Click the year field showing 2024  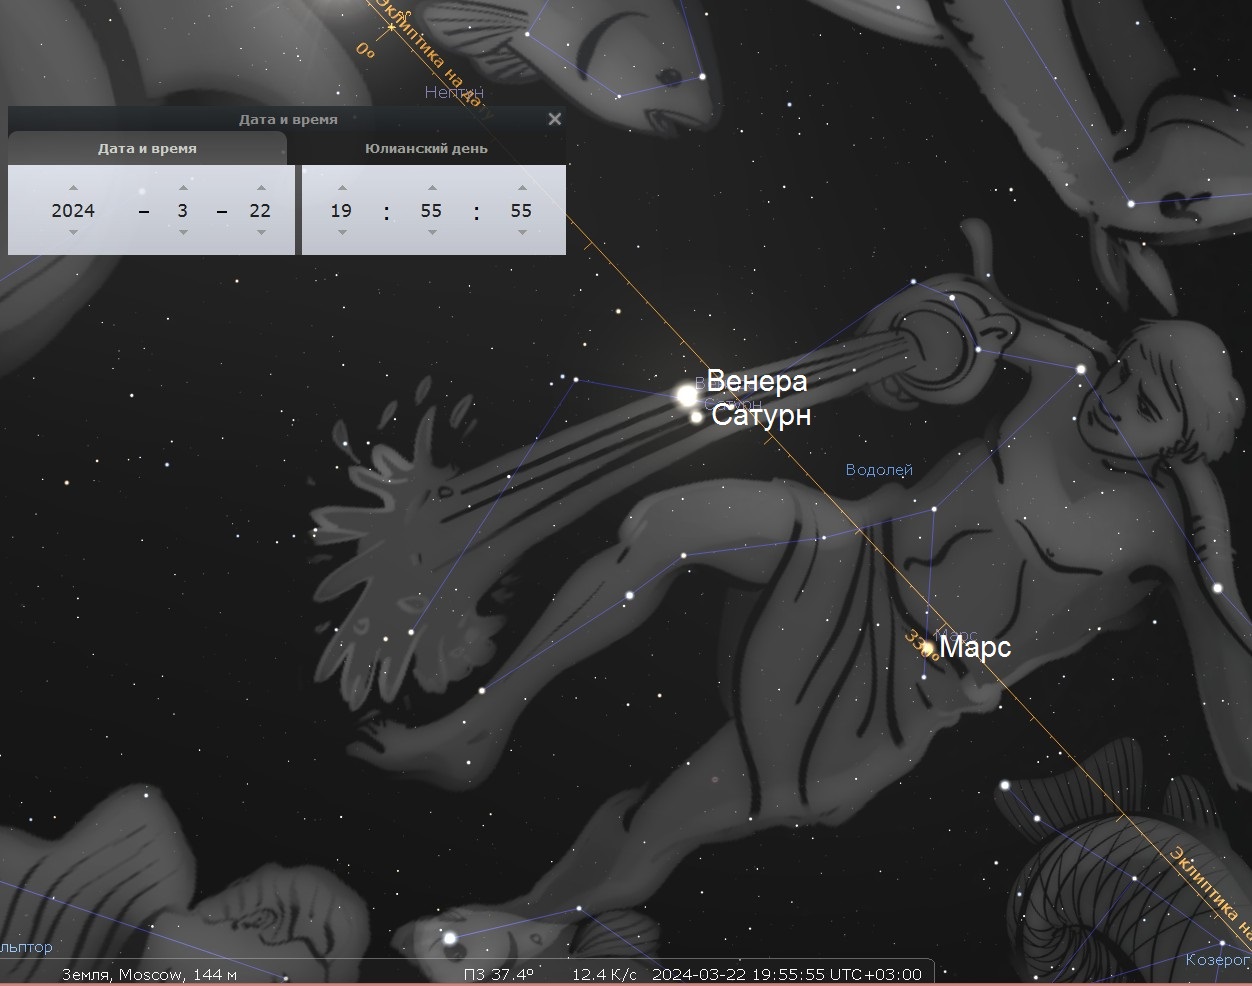73,211
